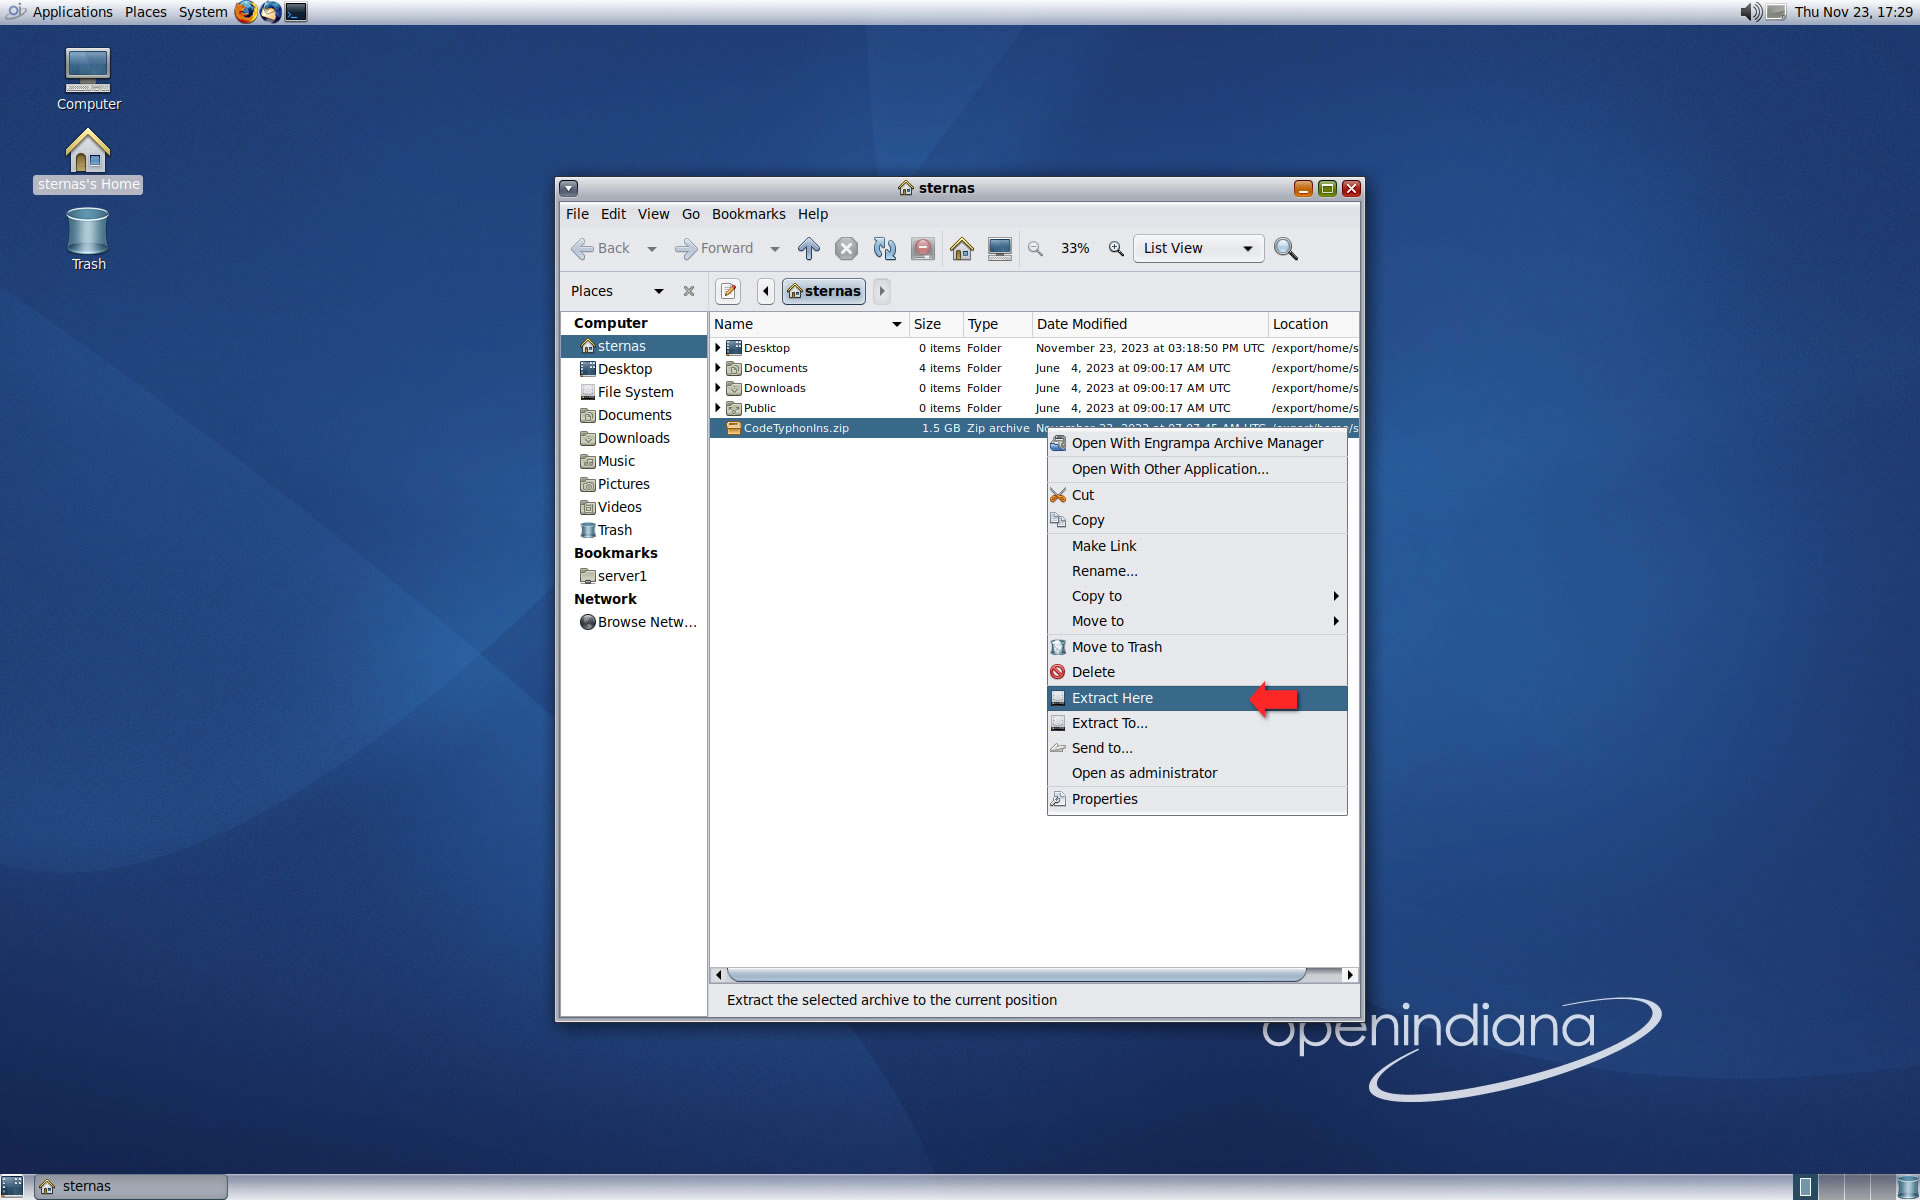The image size is (1920, 1200).
Task: Sort files by the Name column
Action: coord(808,324)
